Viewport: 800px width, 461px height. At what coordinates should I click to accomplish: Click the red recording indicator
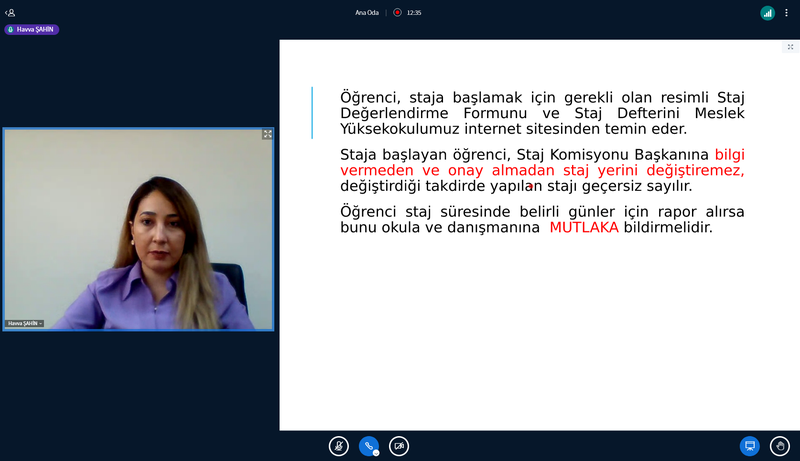397,12
